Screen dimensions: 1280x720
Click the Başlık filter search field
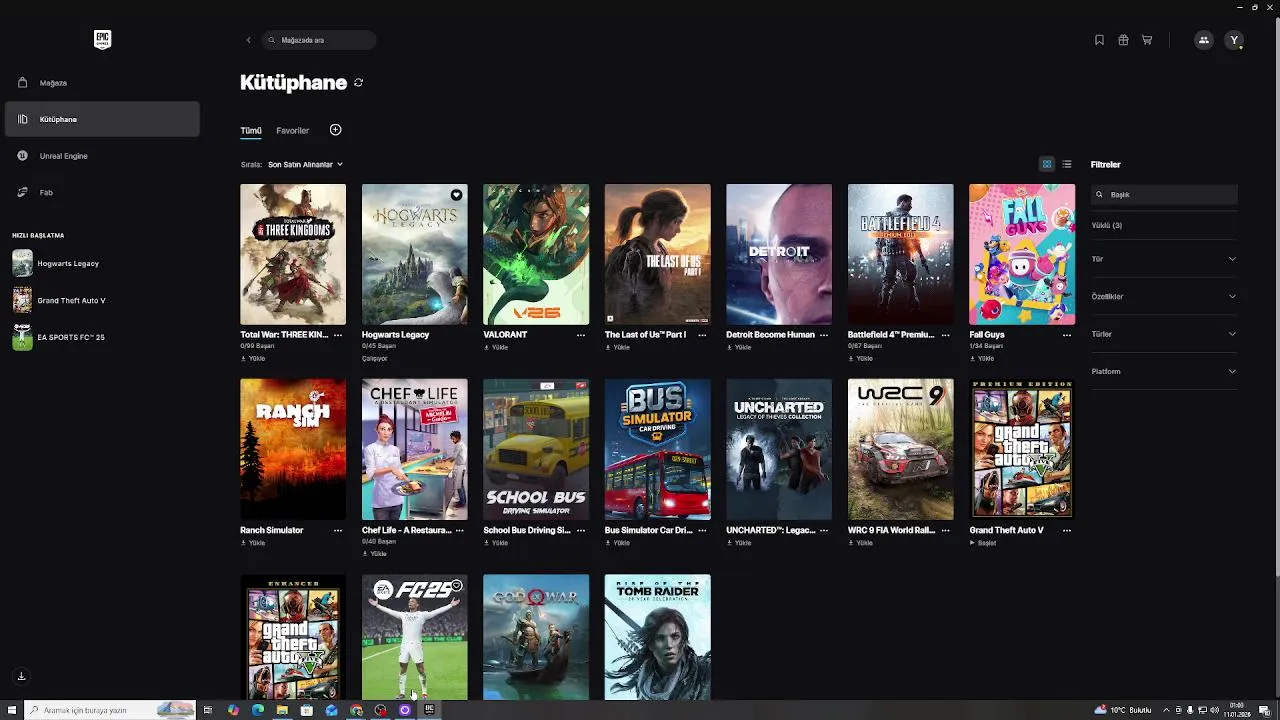click(x=1164, y=195)
